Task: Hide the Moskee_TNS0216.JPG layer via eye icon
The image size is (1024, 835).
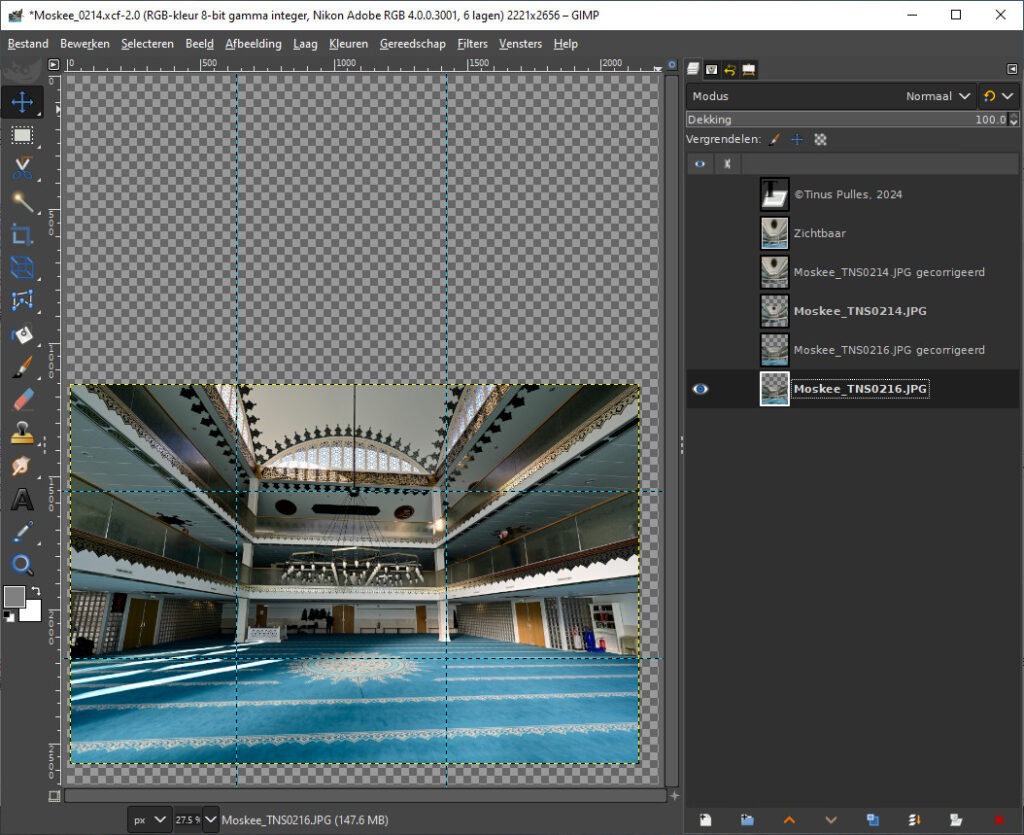Action: coord(700,389)
